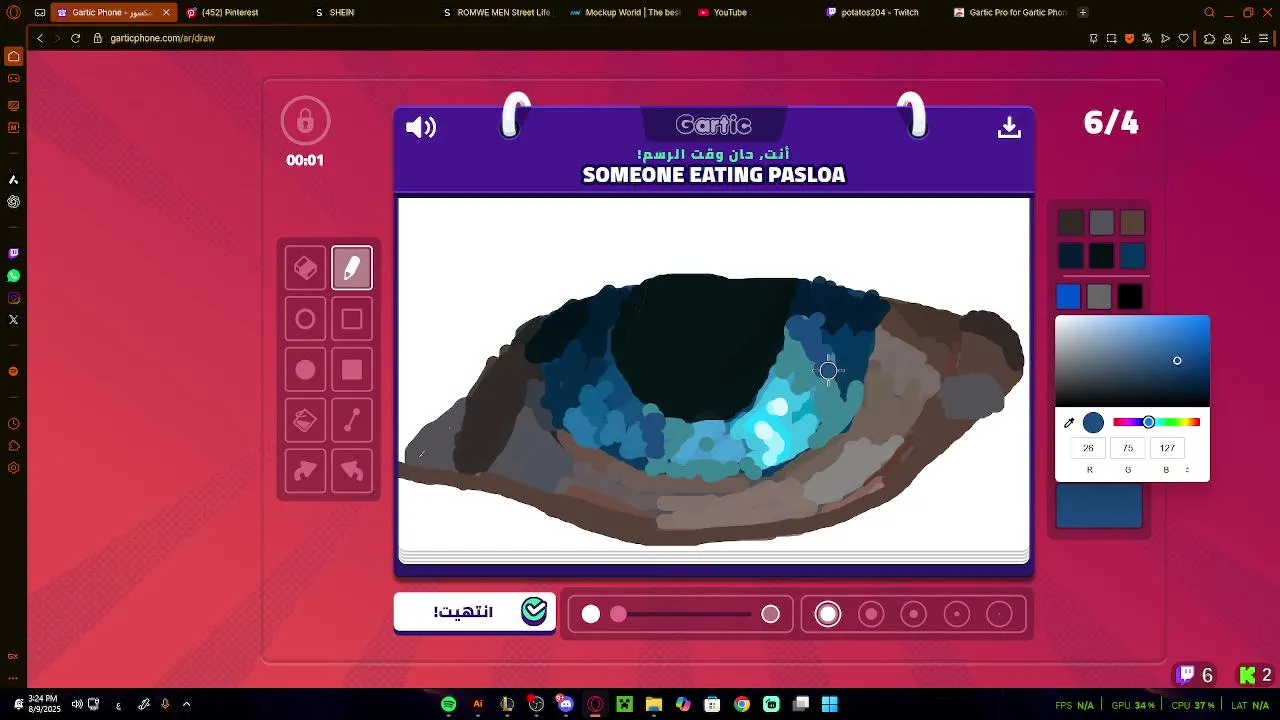Open the Opera menu logo

[x=13, y=13]
